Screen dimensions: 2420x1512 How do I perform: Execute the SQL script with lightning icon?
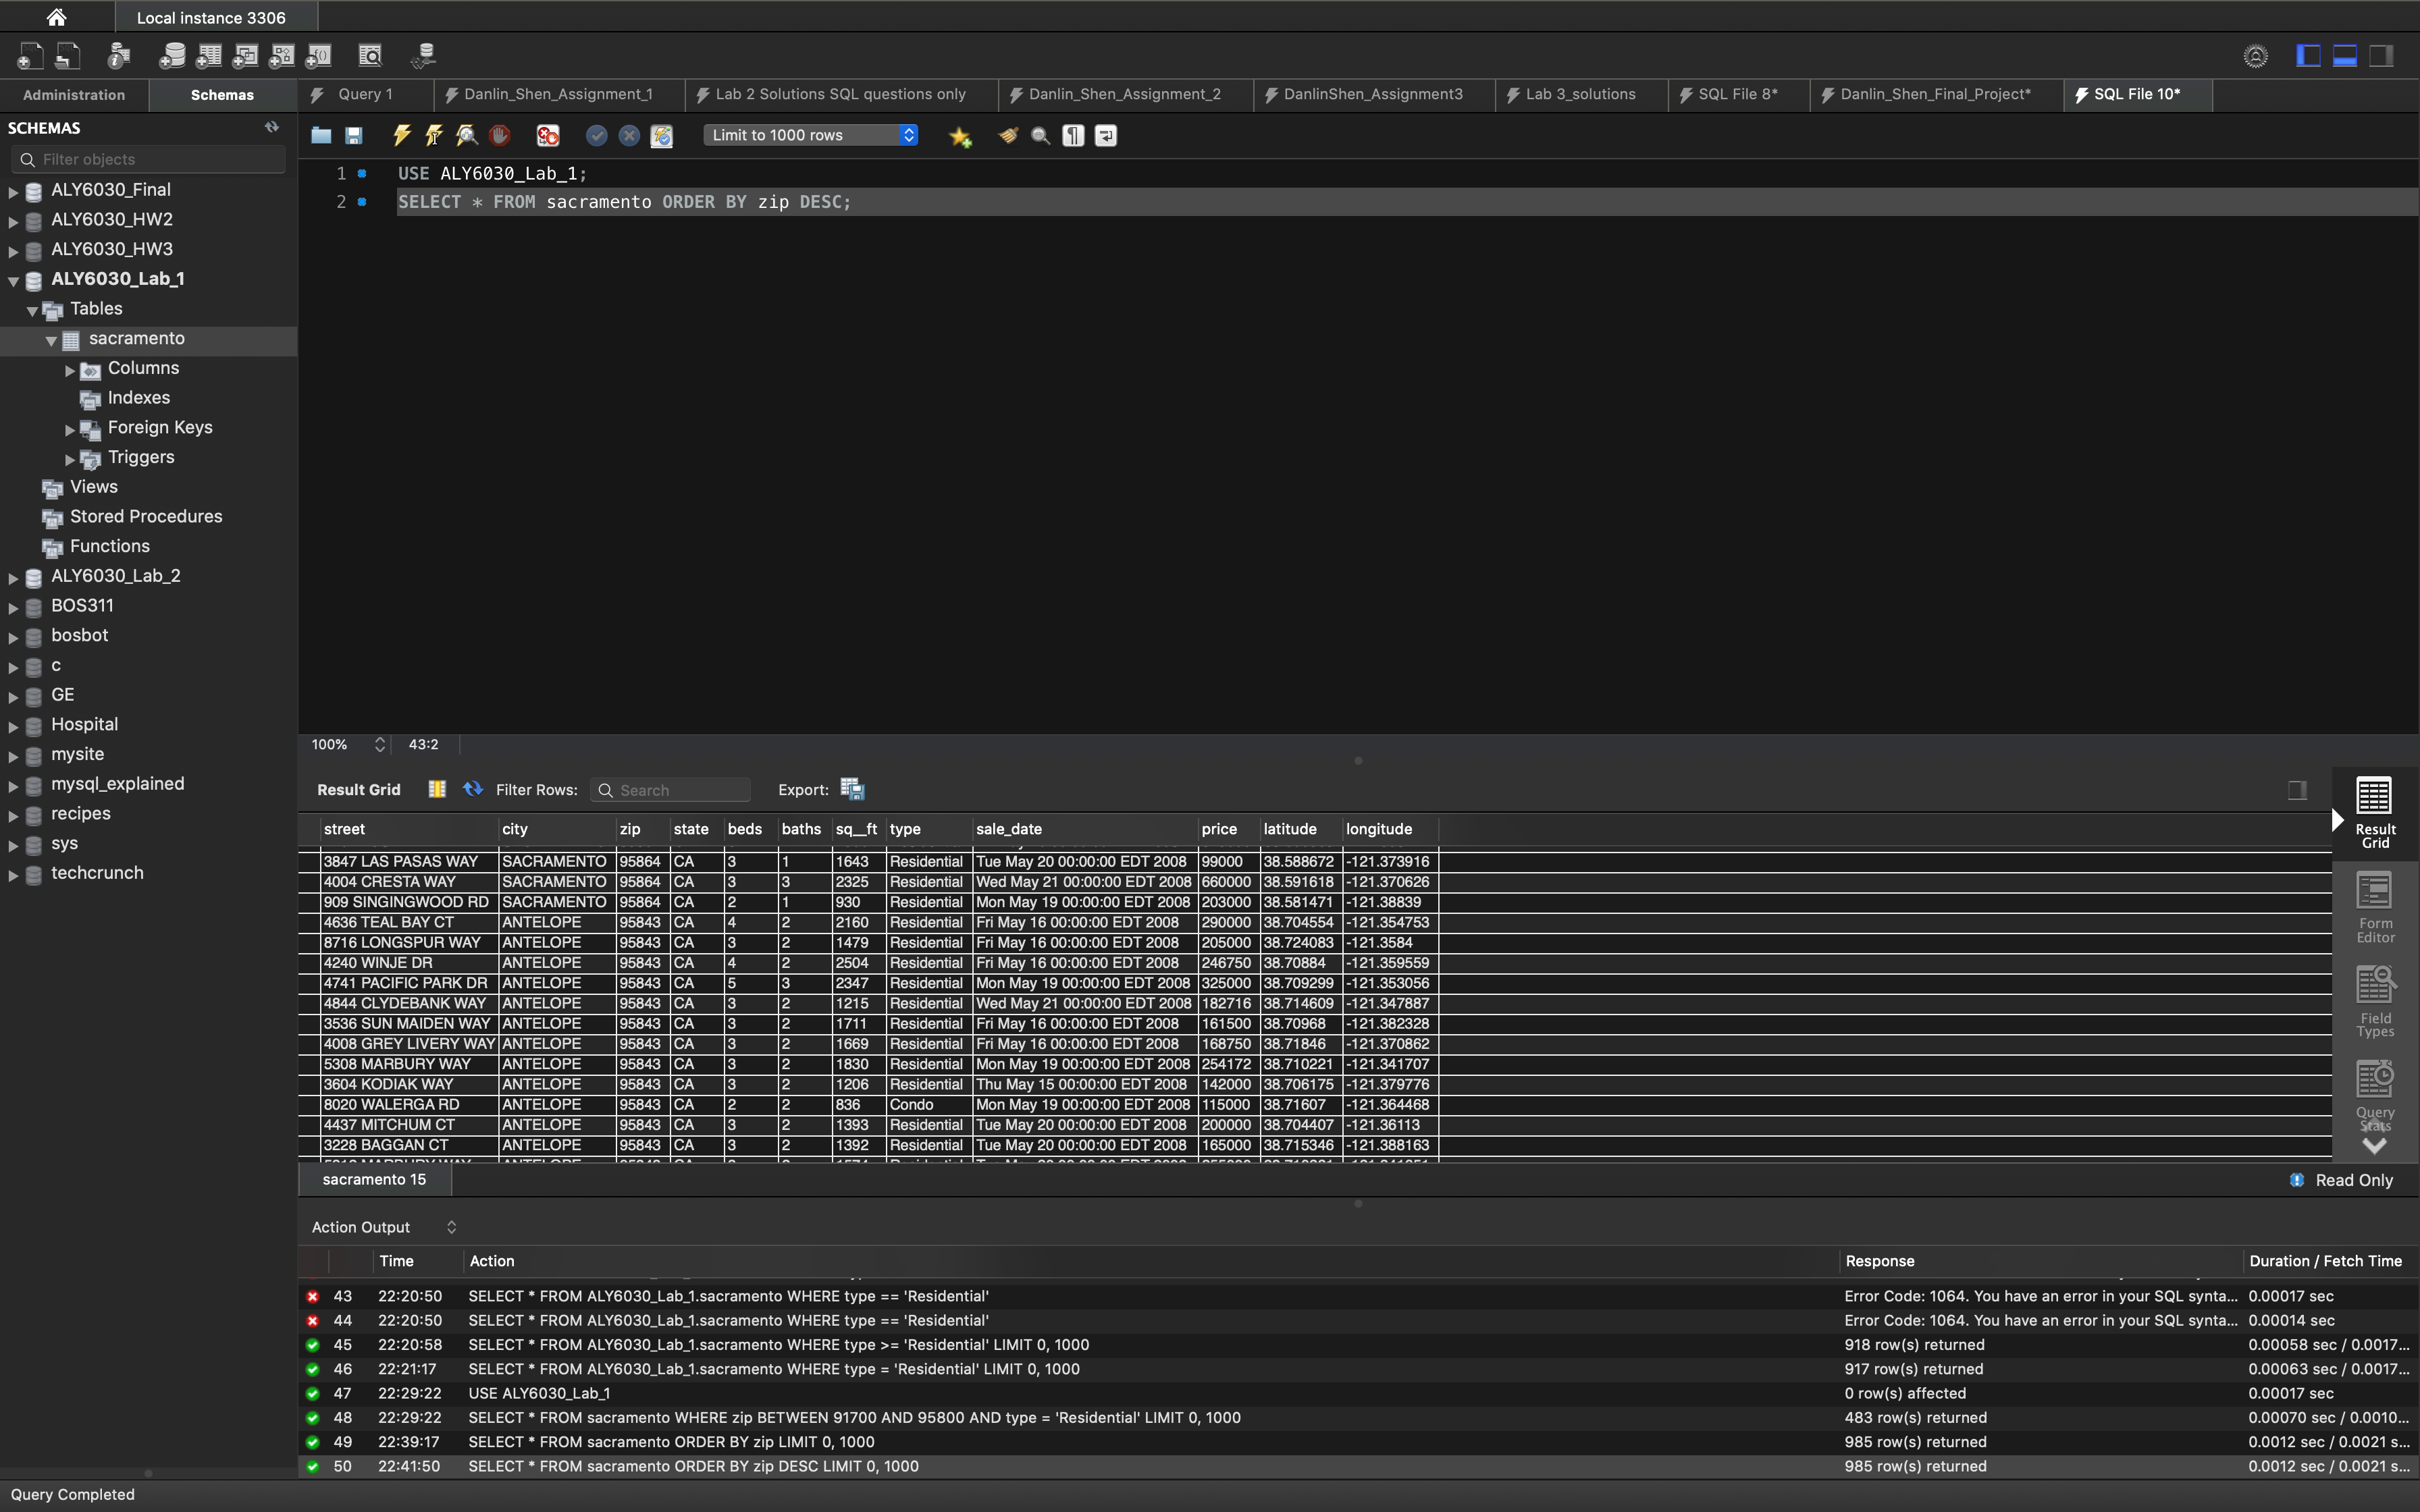point(402,135)
